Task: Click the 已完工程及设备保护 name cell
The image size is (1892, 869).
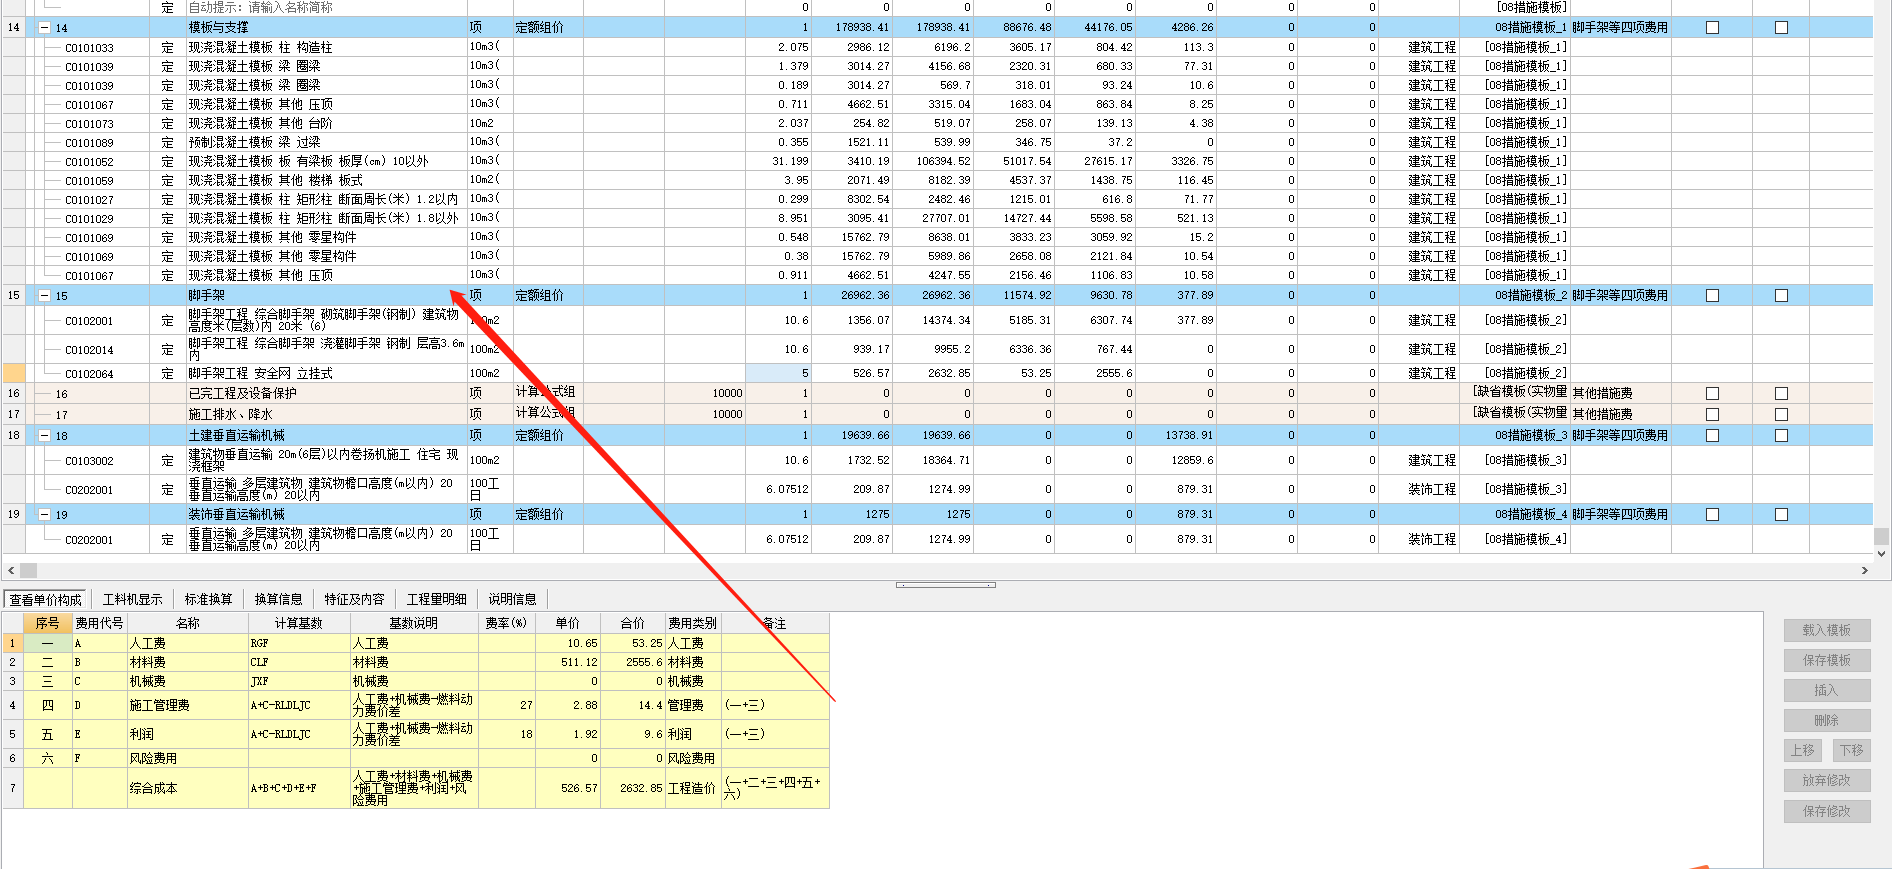Action: pos(326,394)
